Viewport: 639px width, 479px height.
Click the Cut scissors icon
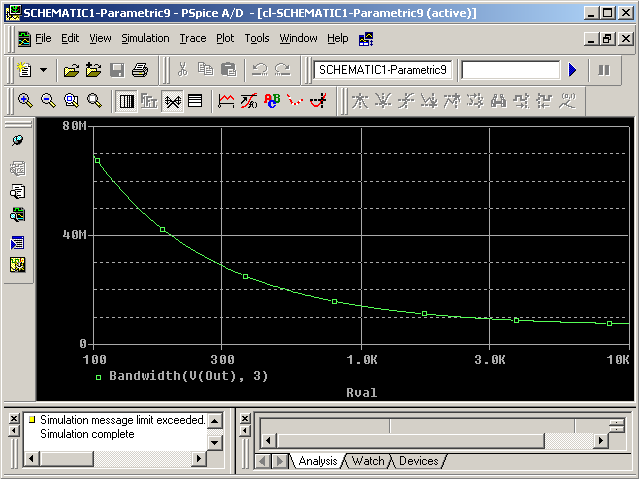pyautogui.click(x=183, y=70)
